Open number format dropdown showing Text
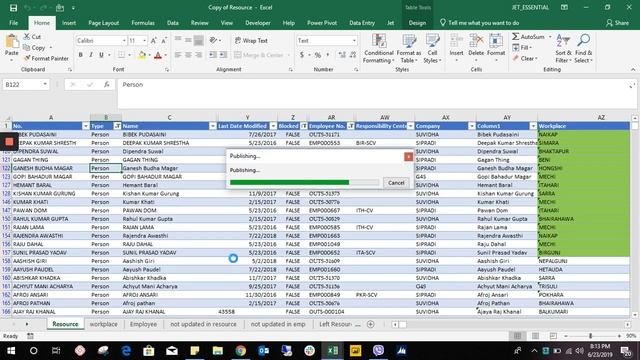The width and height of the screenshot is (640, 360). pos(354,40)
